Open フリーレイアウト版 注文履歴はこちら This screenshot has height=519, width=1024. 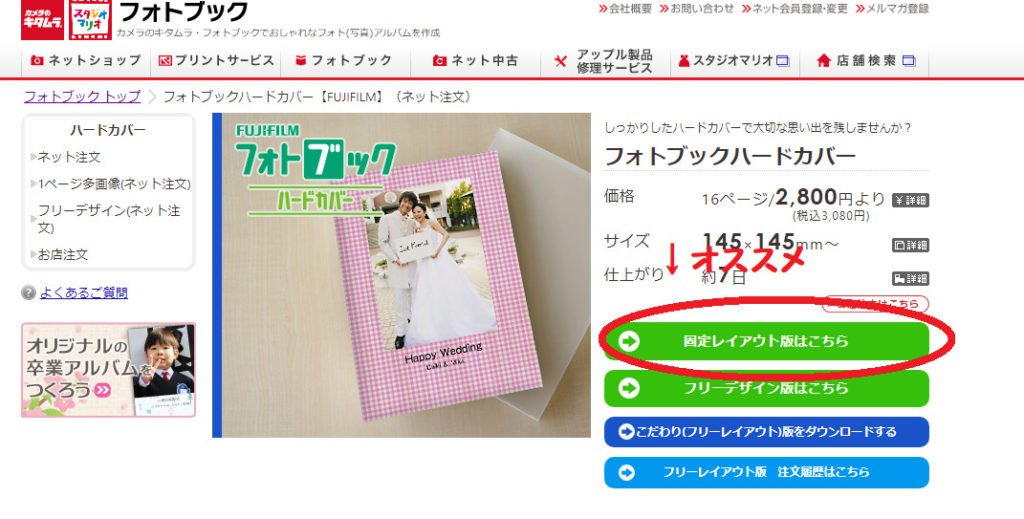coord(766,472)
